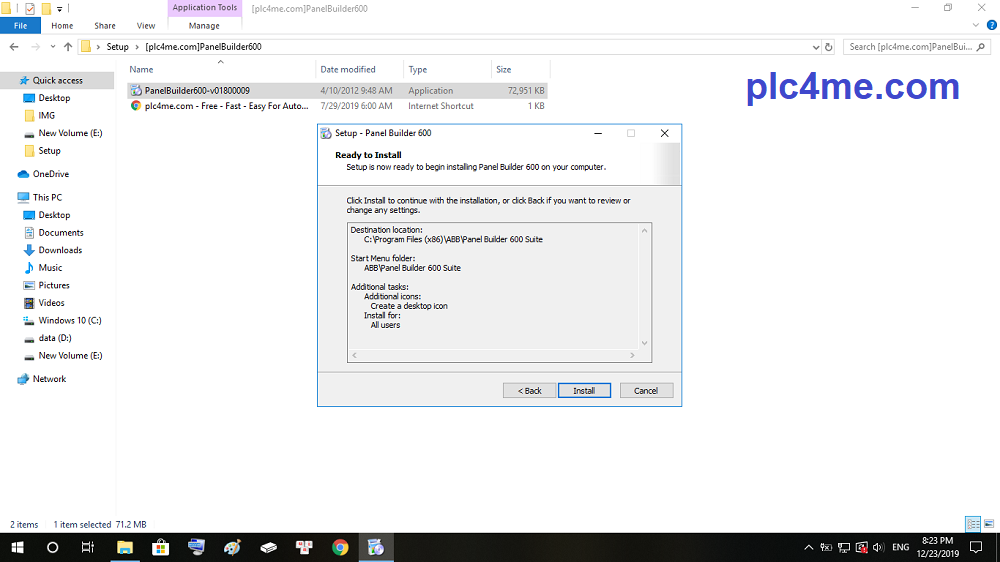Open the Task View button
1000x562 pixels.
(88, 547)
